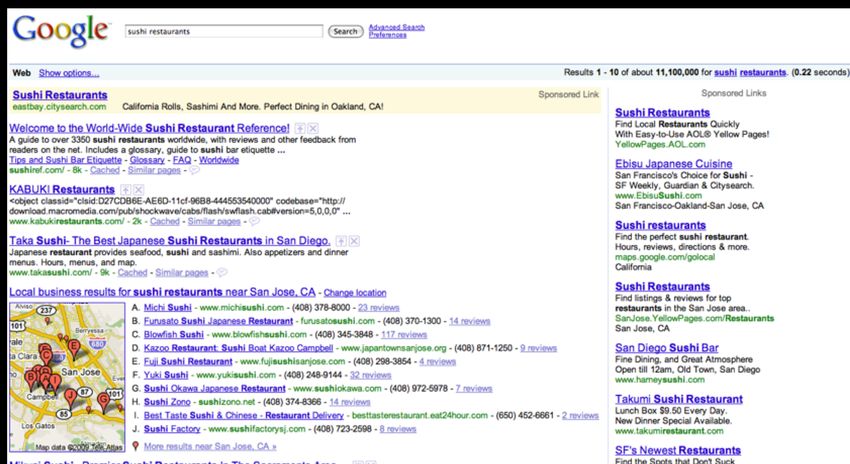Image resolution: width=850 pixels, height=464 pixels.
Task: Open the KABUKI Restaurants result
Action: pyautogui.click(x=62, y=190)
